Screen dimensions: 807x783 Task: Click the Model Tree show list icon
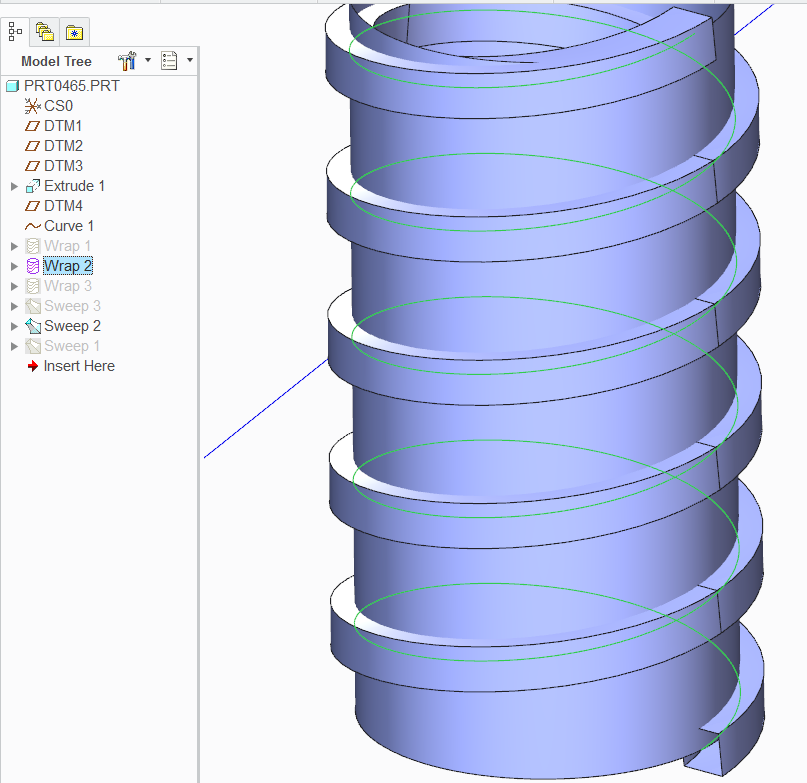pyautogui.click(x=169, y=61)
